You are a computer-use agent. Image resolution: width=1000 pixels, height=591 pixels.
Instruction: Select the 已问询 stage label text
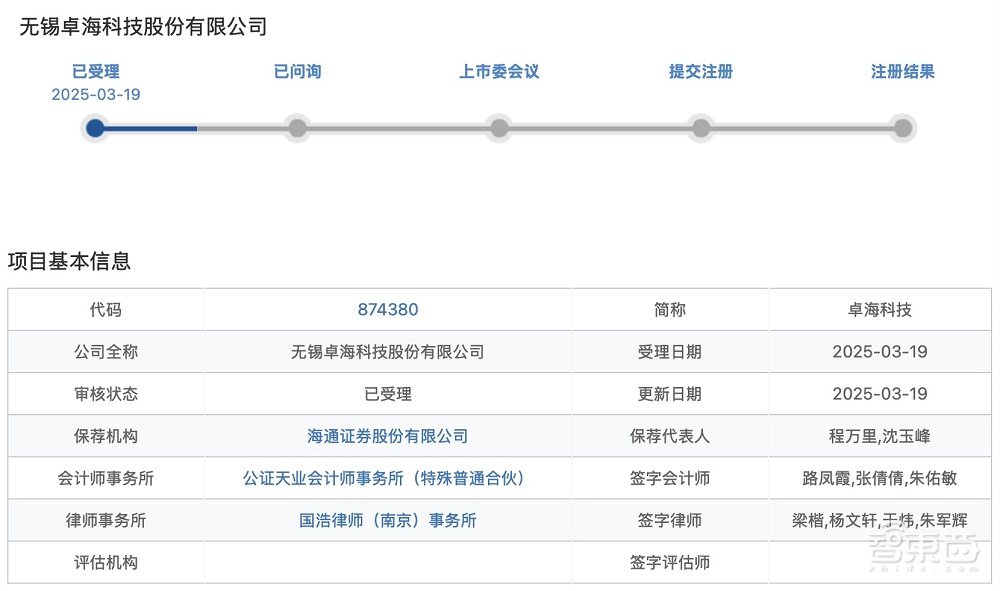click(298, 71)
